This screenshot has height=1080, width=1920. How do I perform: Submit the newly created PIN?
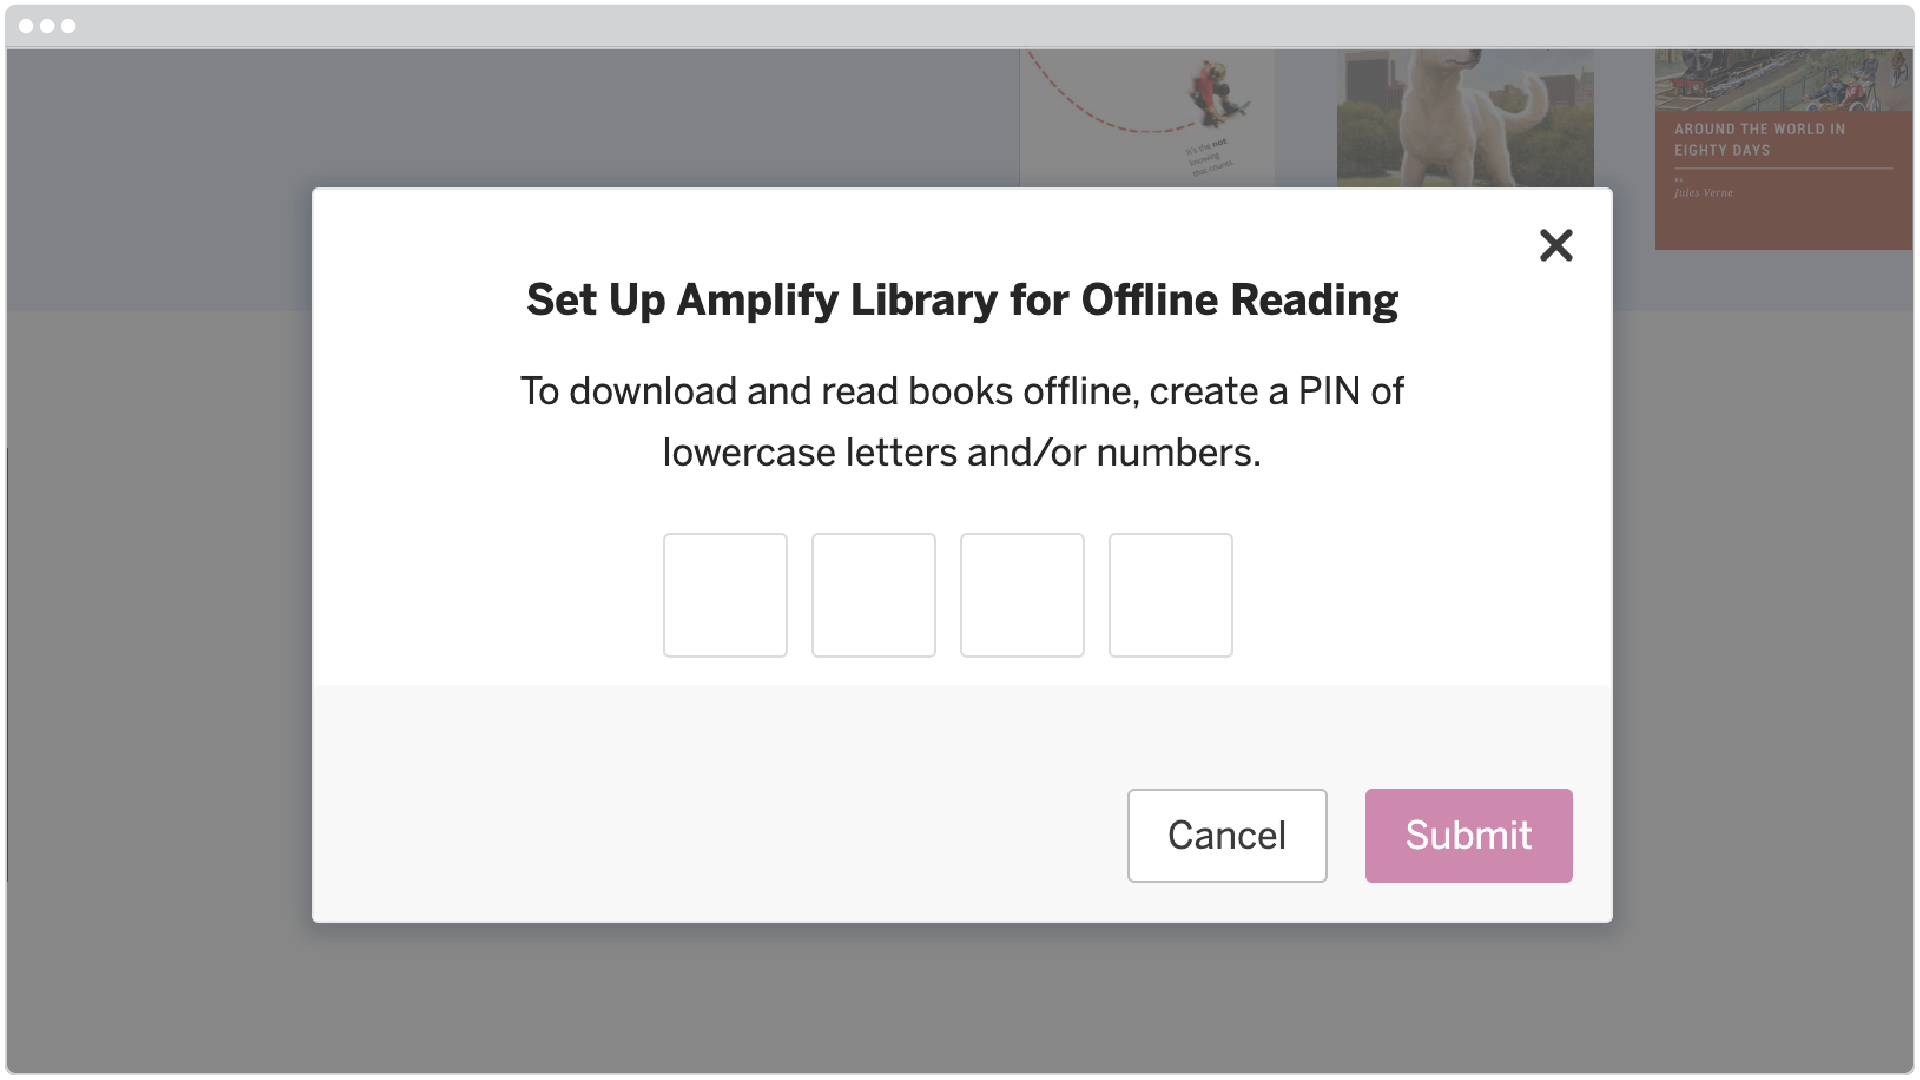click(1468, 836)
